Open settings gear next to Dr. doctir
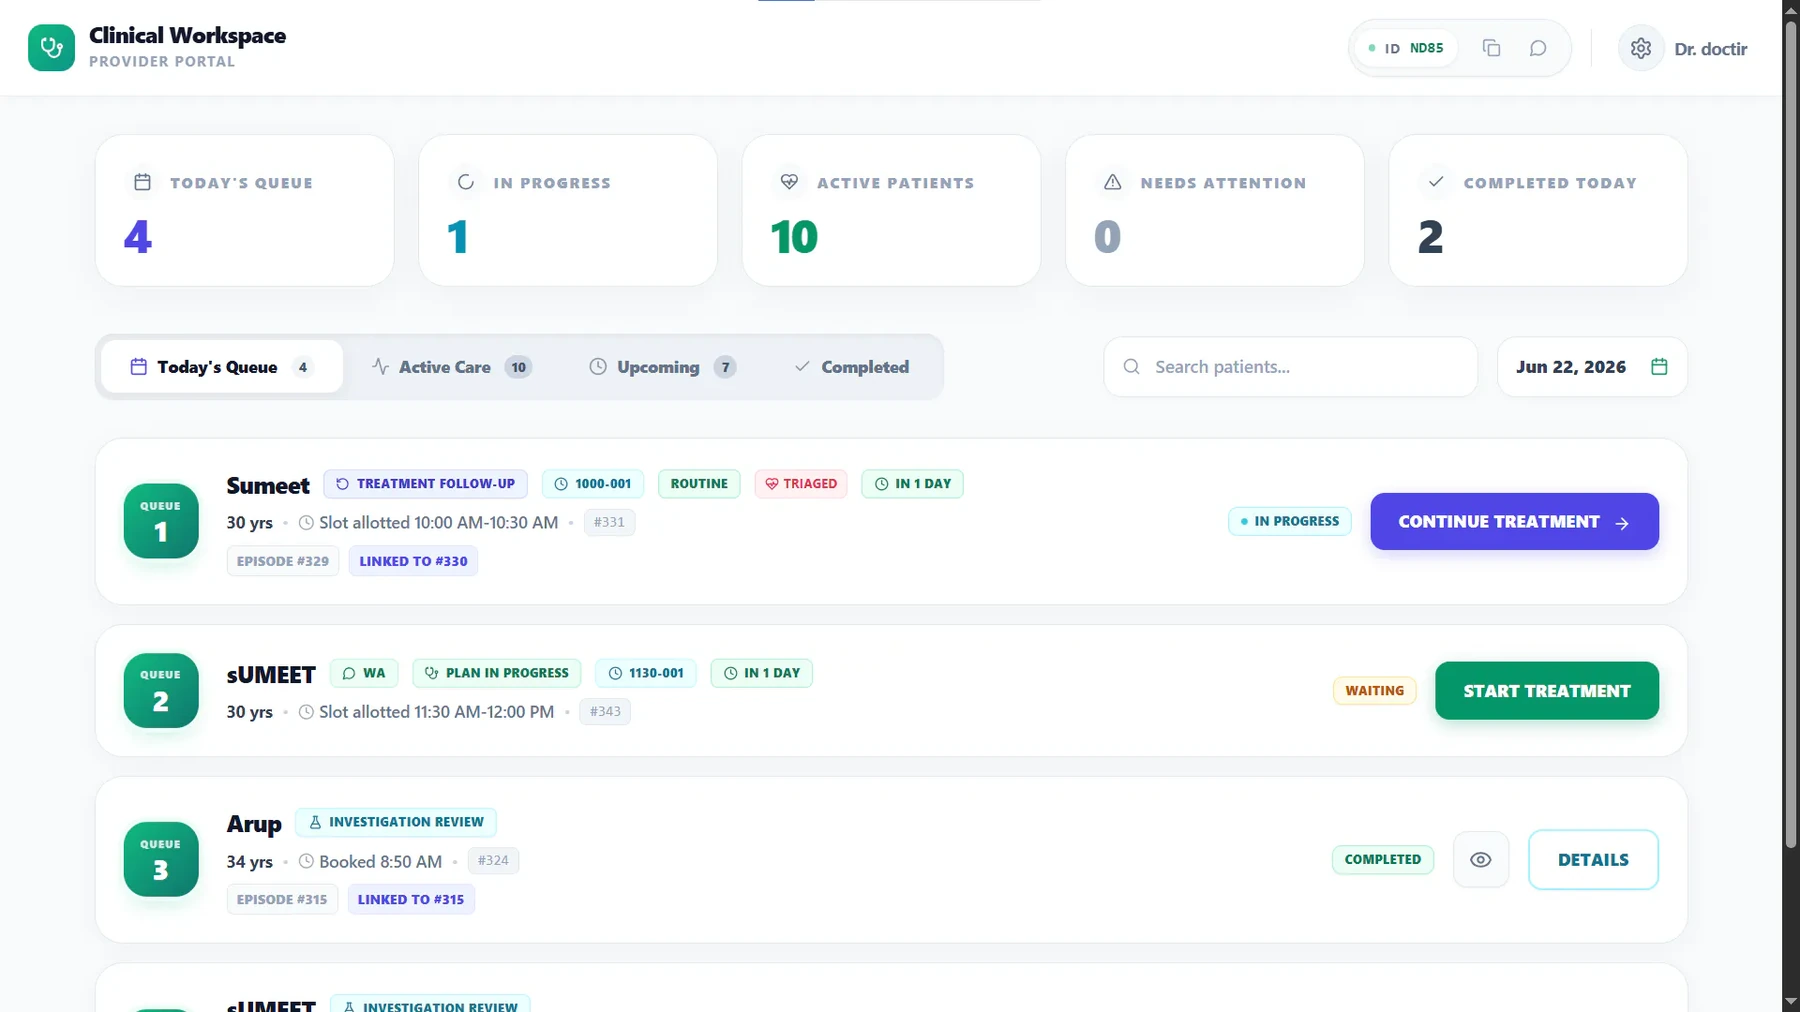The height and width of the screenshot is (1012, 1800). pyautogui.click(x=1641, y=48)
